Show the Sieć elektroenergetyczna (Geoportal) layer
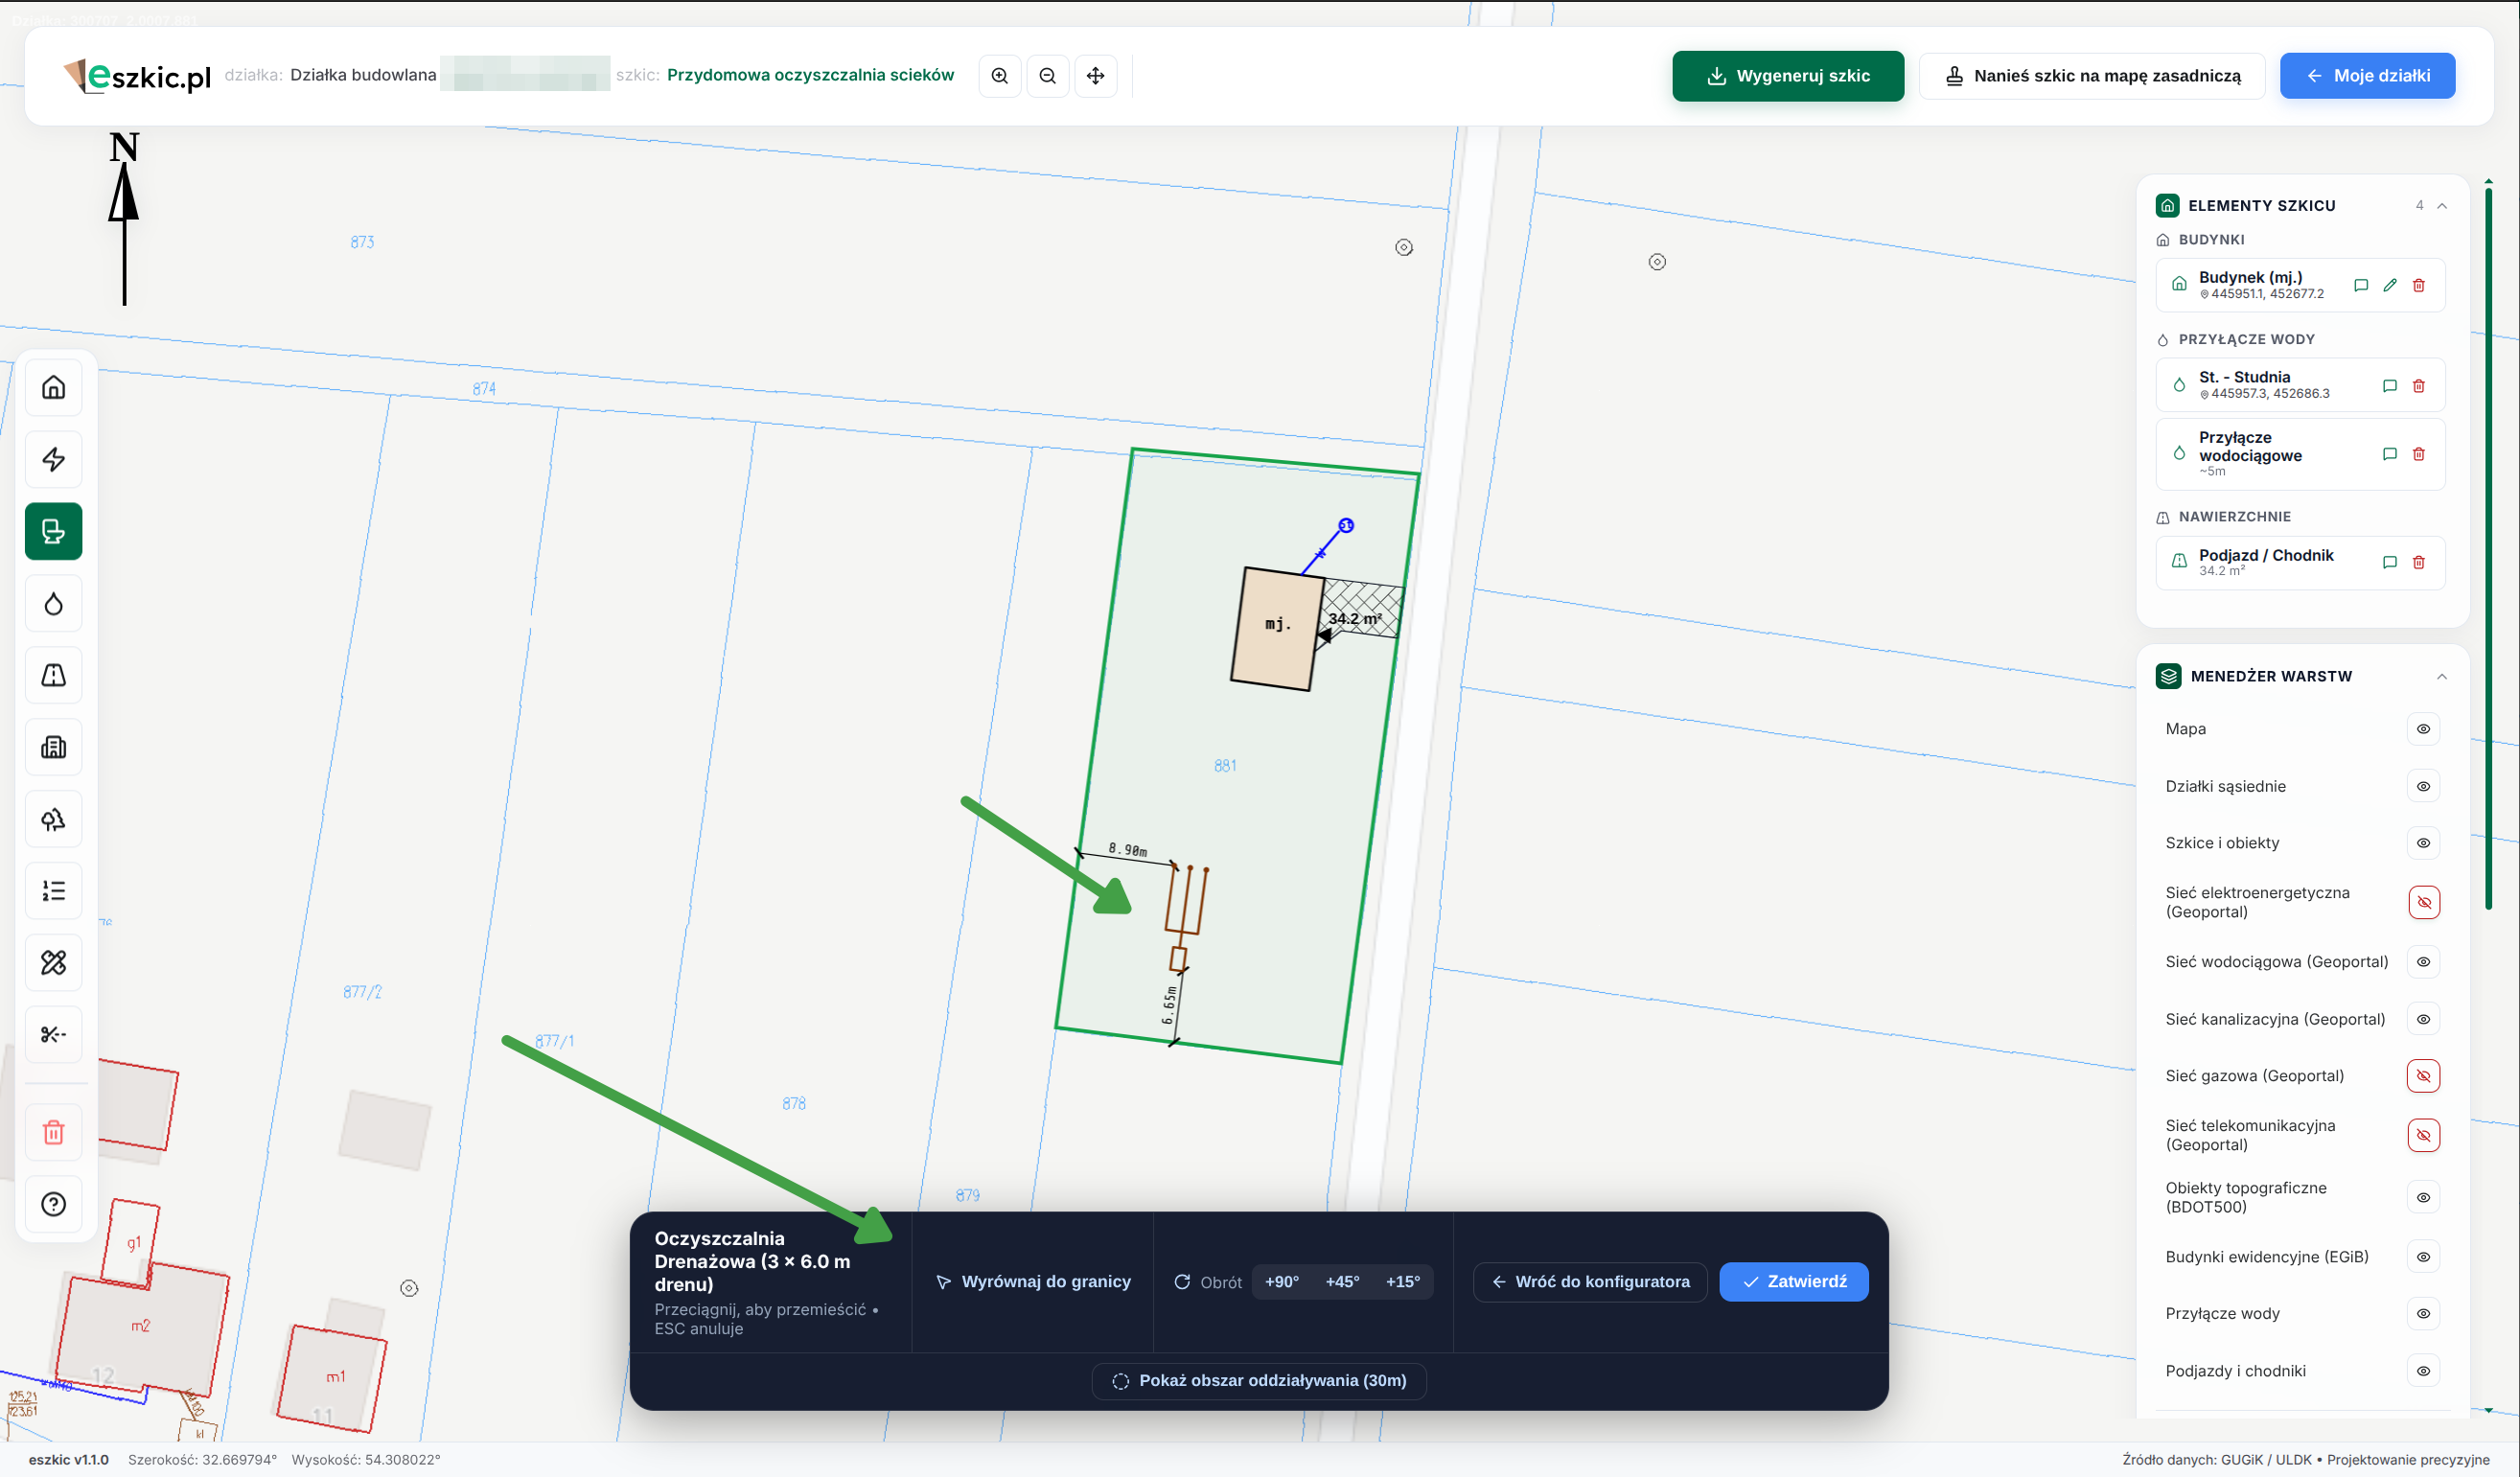Screen dimensions: 2520x1477 click(x=2423, y=902)
